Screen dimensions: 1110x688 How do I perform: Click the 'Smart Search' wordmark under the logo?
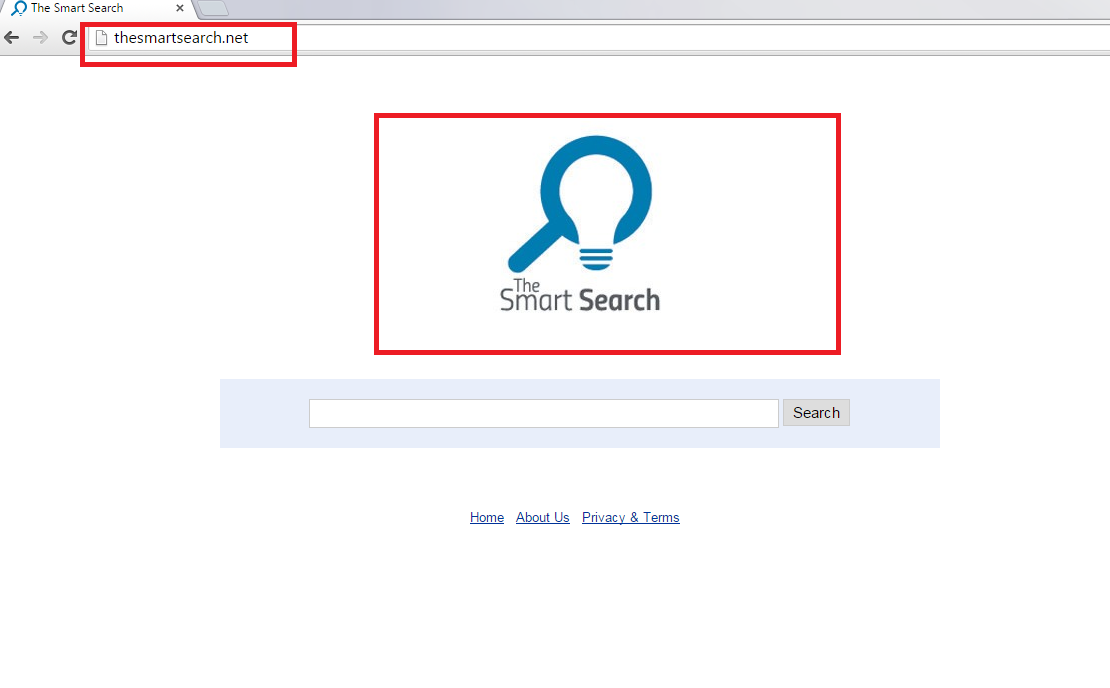click(580, 298)
